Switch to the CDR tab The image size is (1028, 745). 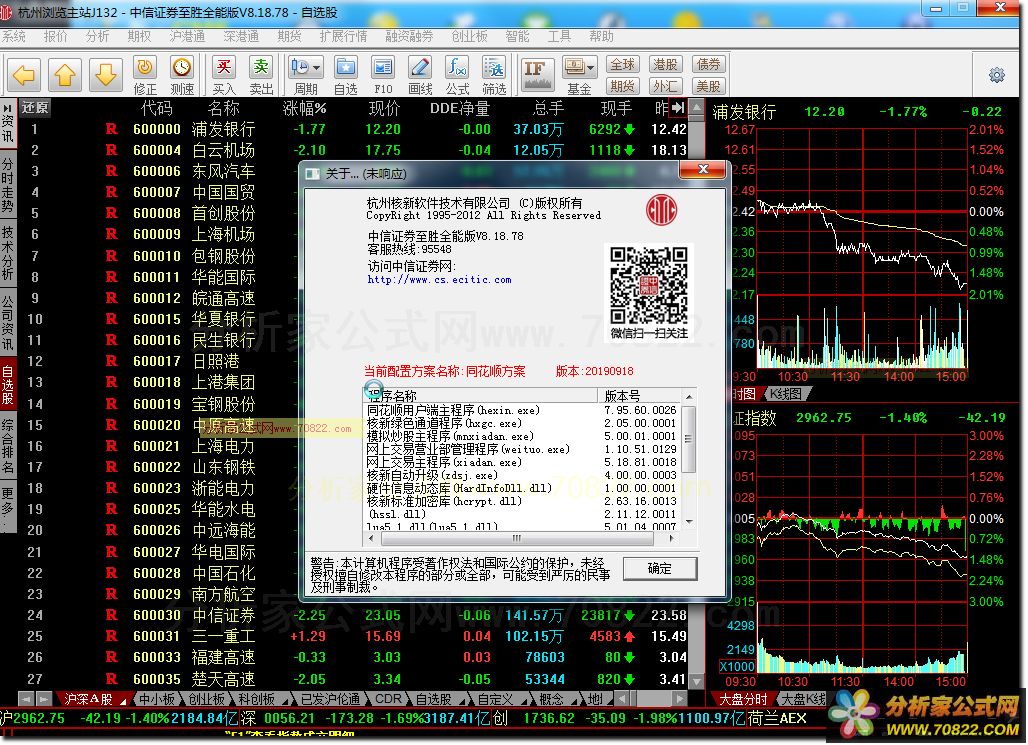click(388, 700)
